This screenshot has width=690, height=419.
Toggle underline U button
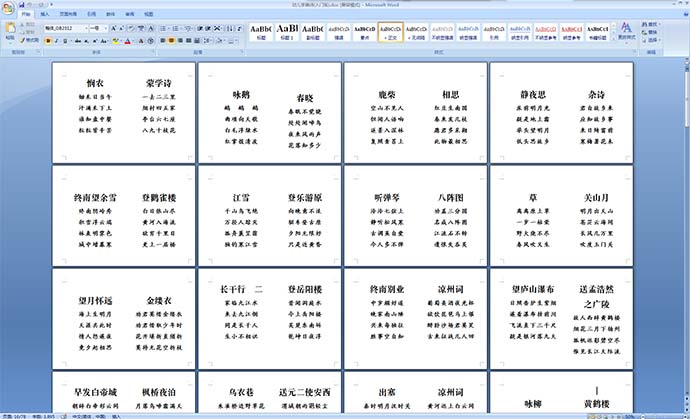tap(65, 41)
